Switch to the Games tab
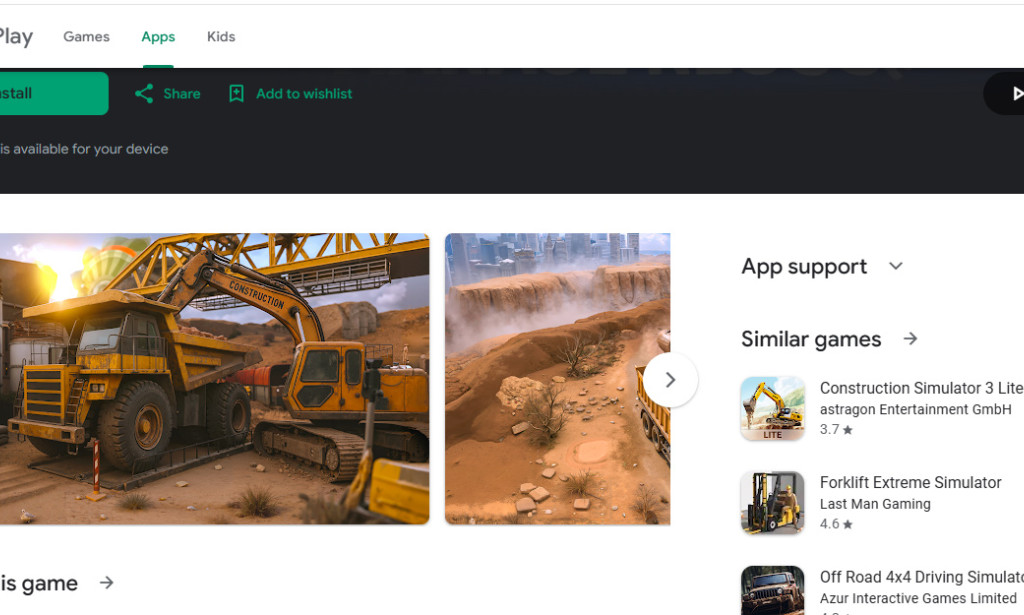This screenshot has height=615, width=1024. point(86,37)
